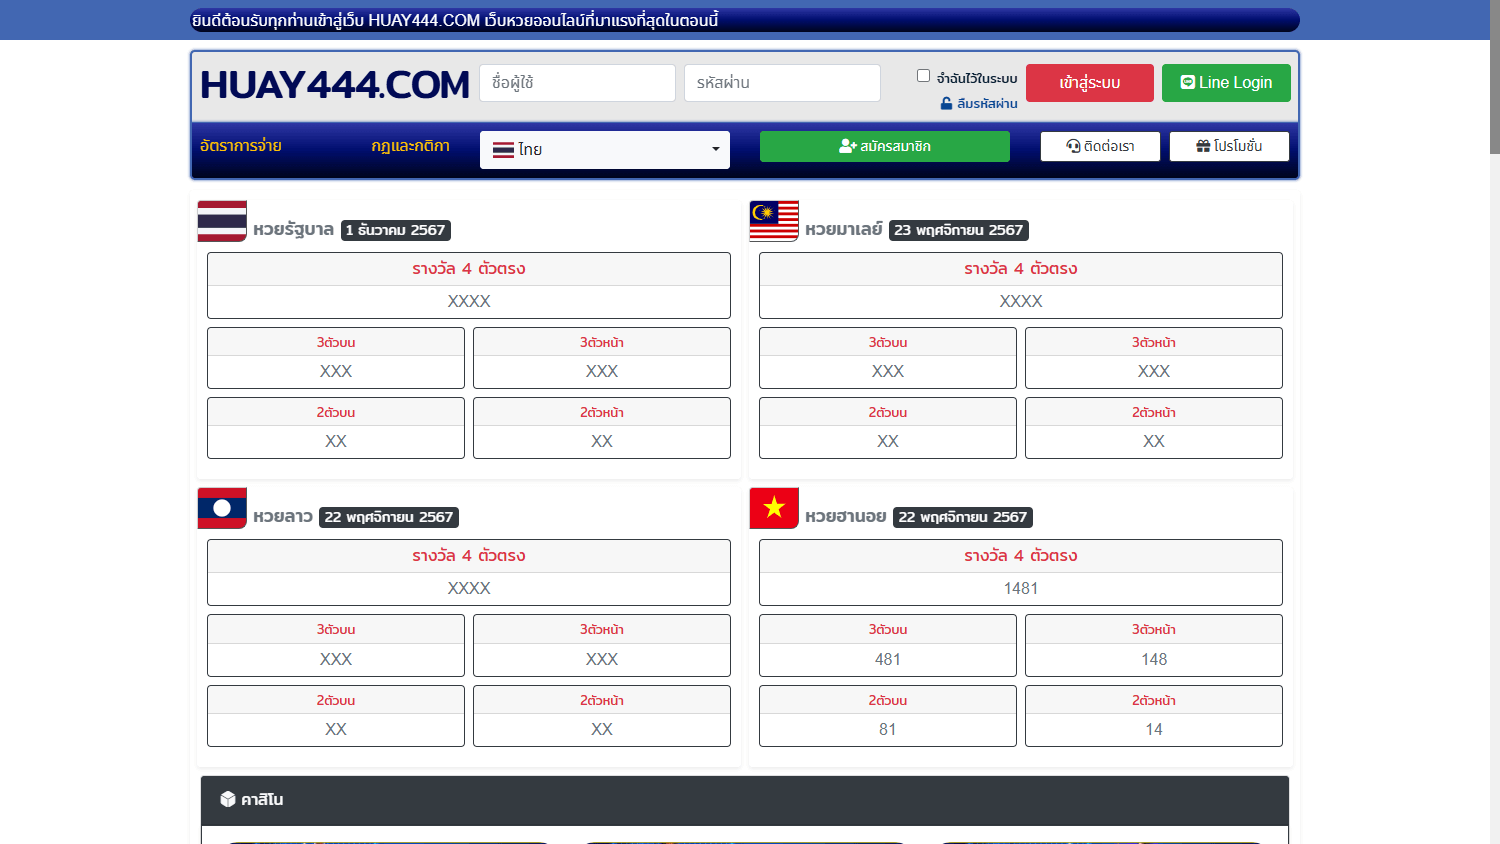Focus the รหัสผ่าน password field

click(782, 83)
